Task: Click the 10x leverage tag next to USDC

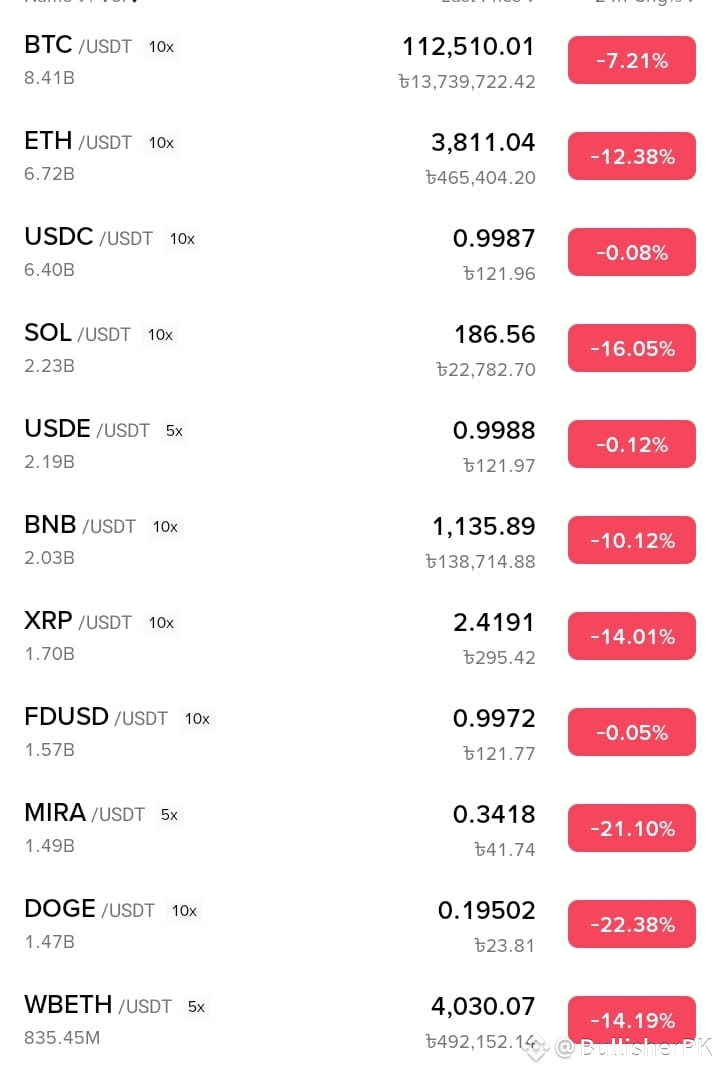Action: (x=182, y=239)
